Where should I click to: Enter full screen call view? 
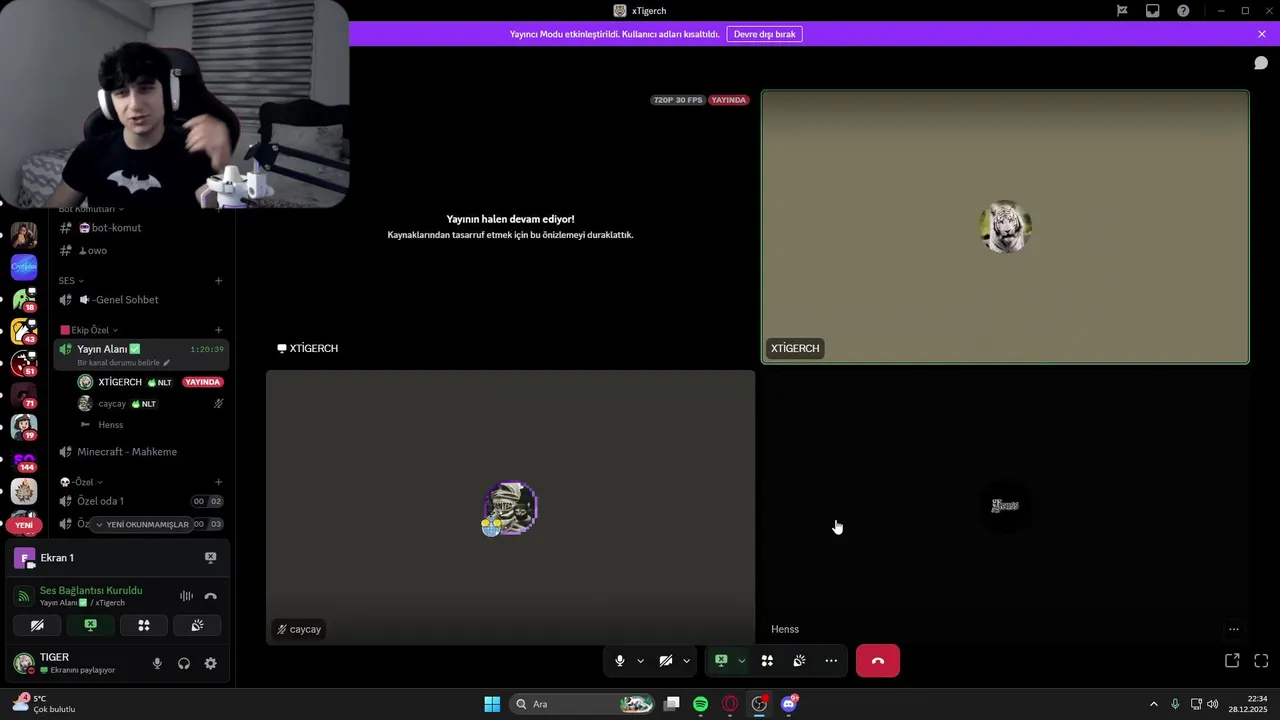[x=1261, y=661]
